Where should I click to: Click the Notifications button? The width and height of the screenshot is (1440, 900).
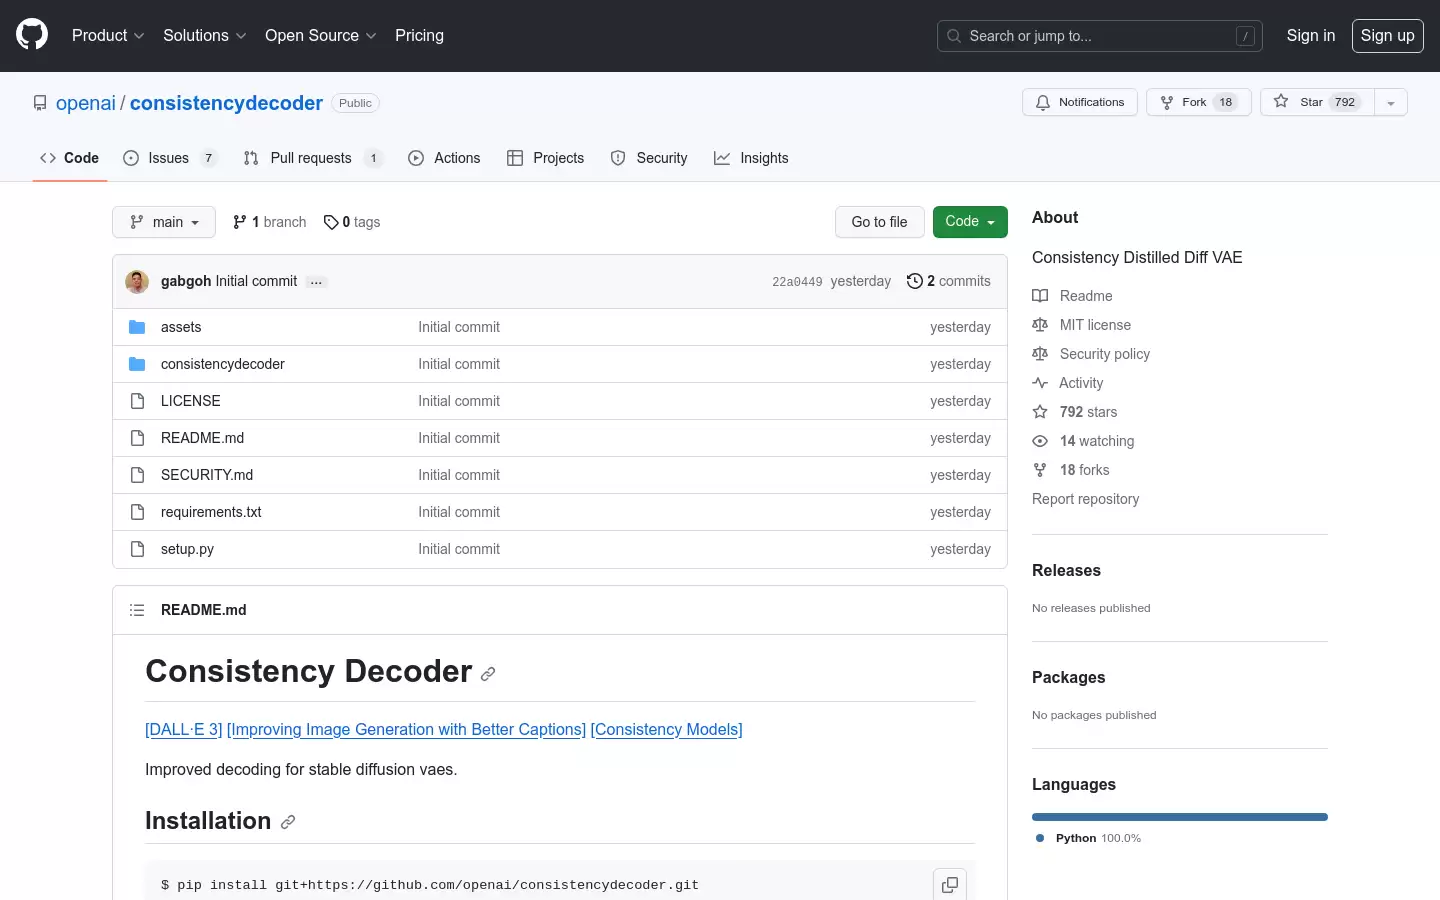1080,102
